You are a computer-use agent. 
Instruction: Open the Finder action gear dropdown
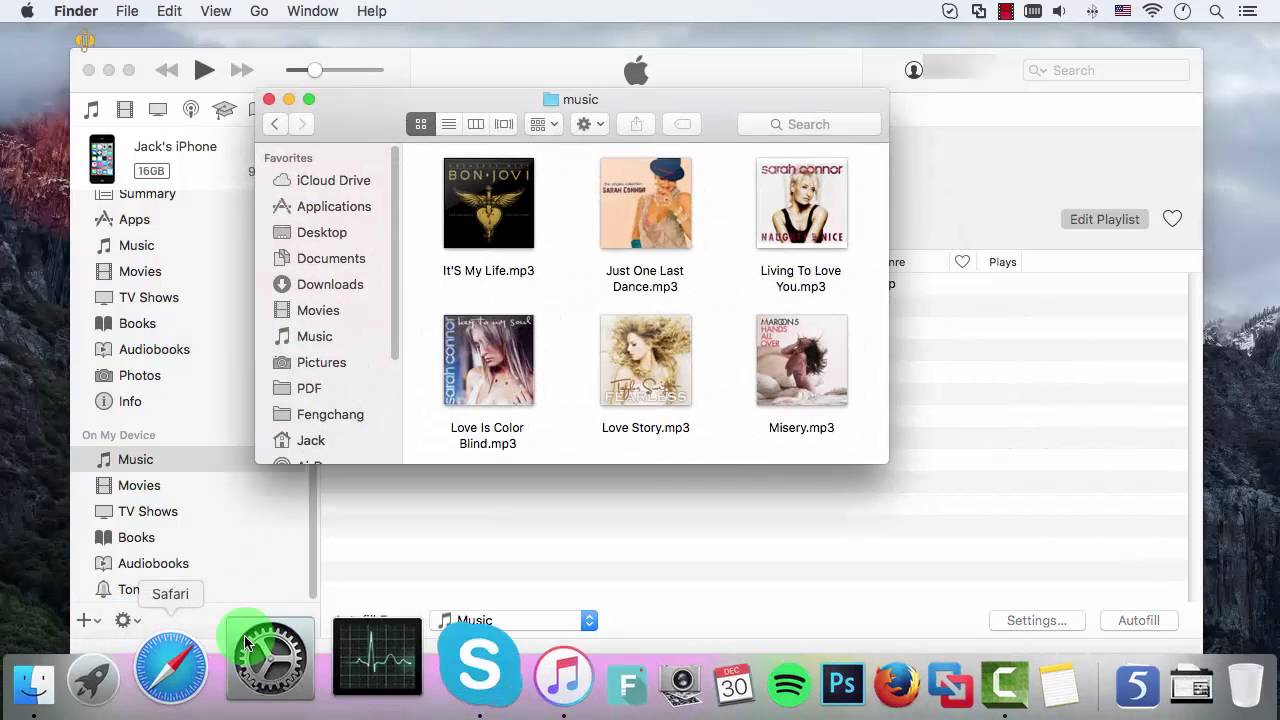590,124
